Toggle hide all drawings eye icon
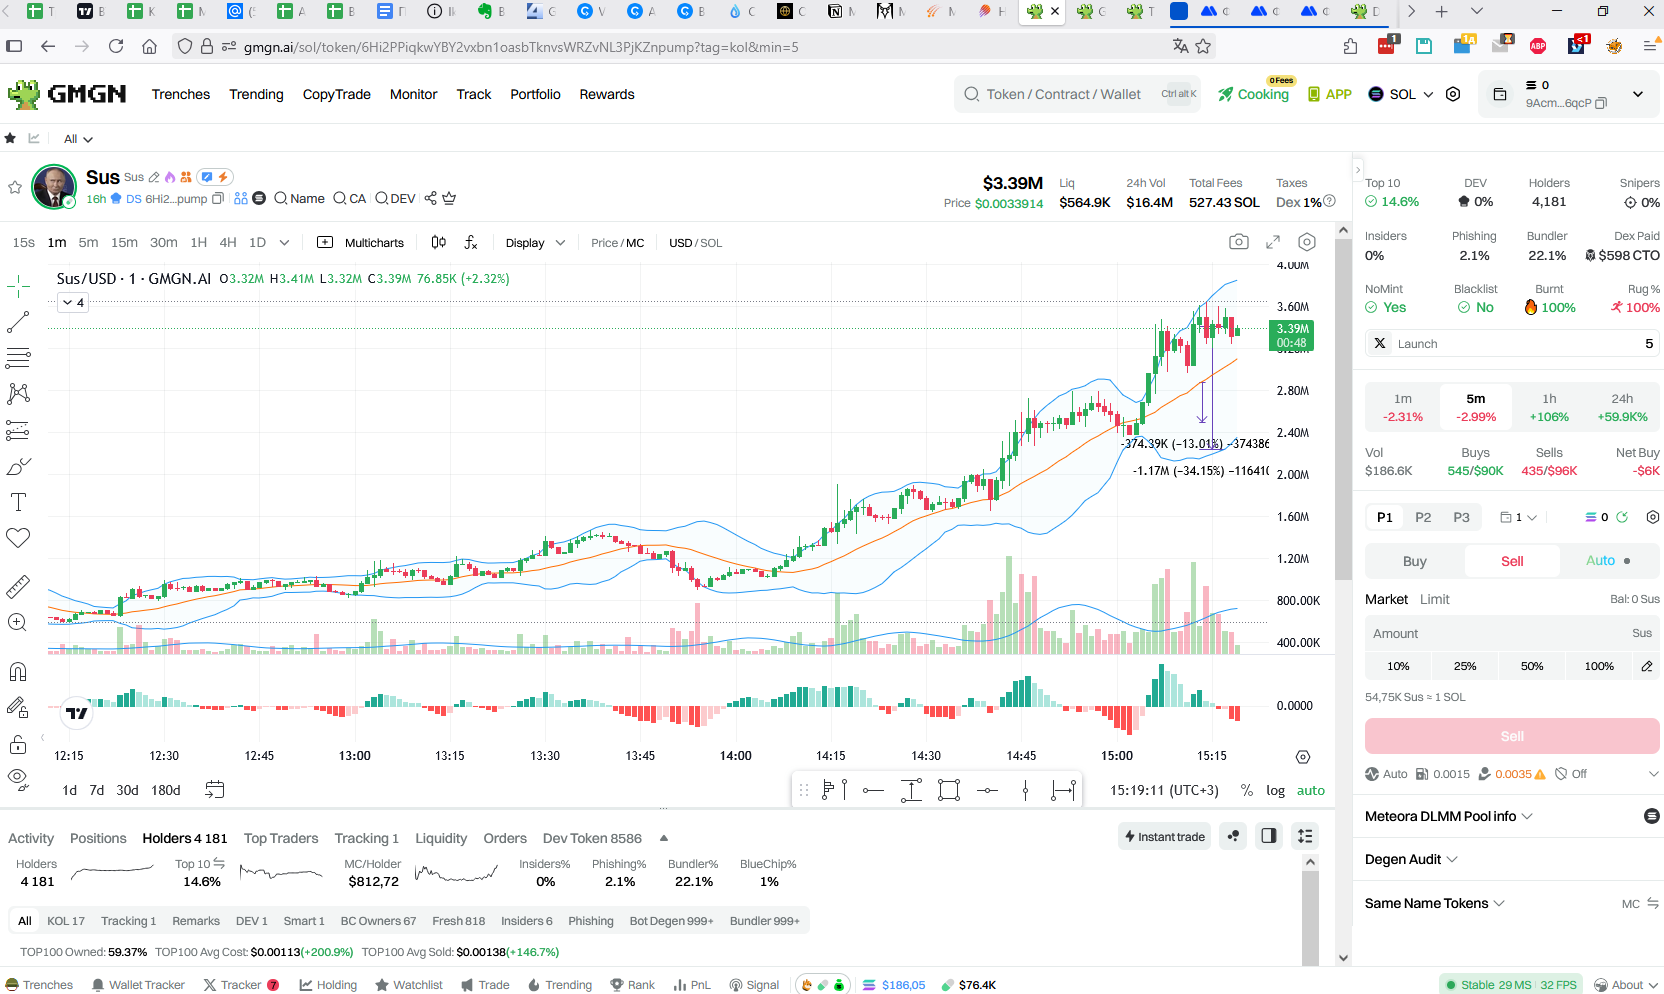 (18, 779)
